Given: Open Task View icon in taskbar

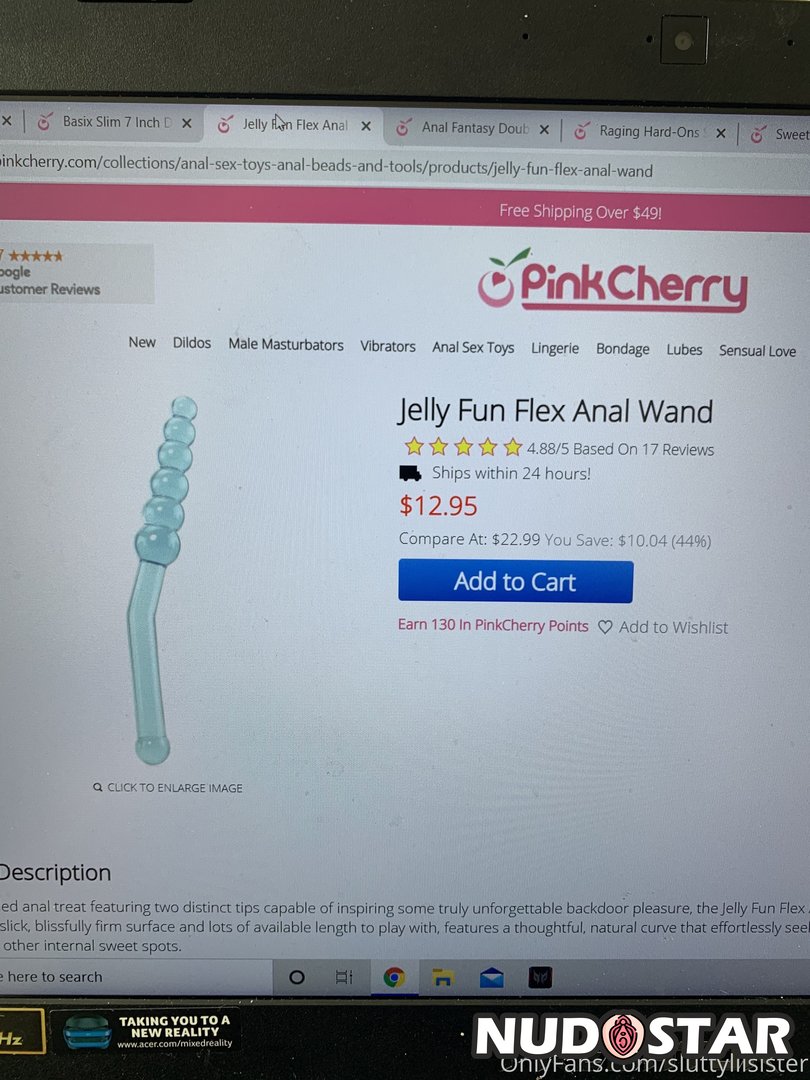Looking at the screenshot, I should tap(344, 977).
